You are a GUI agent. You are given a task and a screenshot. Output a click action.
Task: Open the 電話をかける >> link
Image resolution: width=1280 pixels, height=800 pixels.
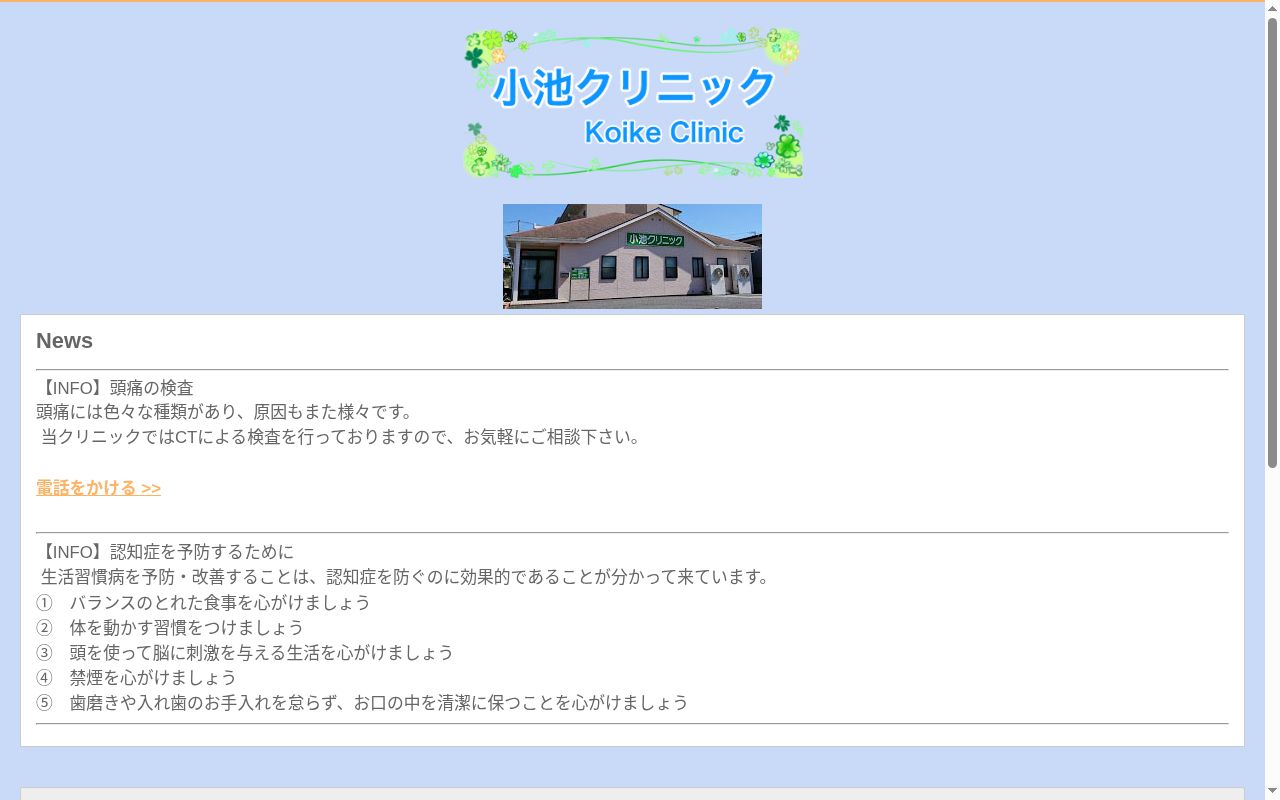(x=98, y=488)
